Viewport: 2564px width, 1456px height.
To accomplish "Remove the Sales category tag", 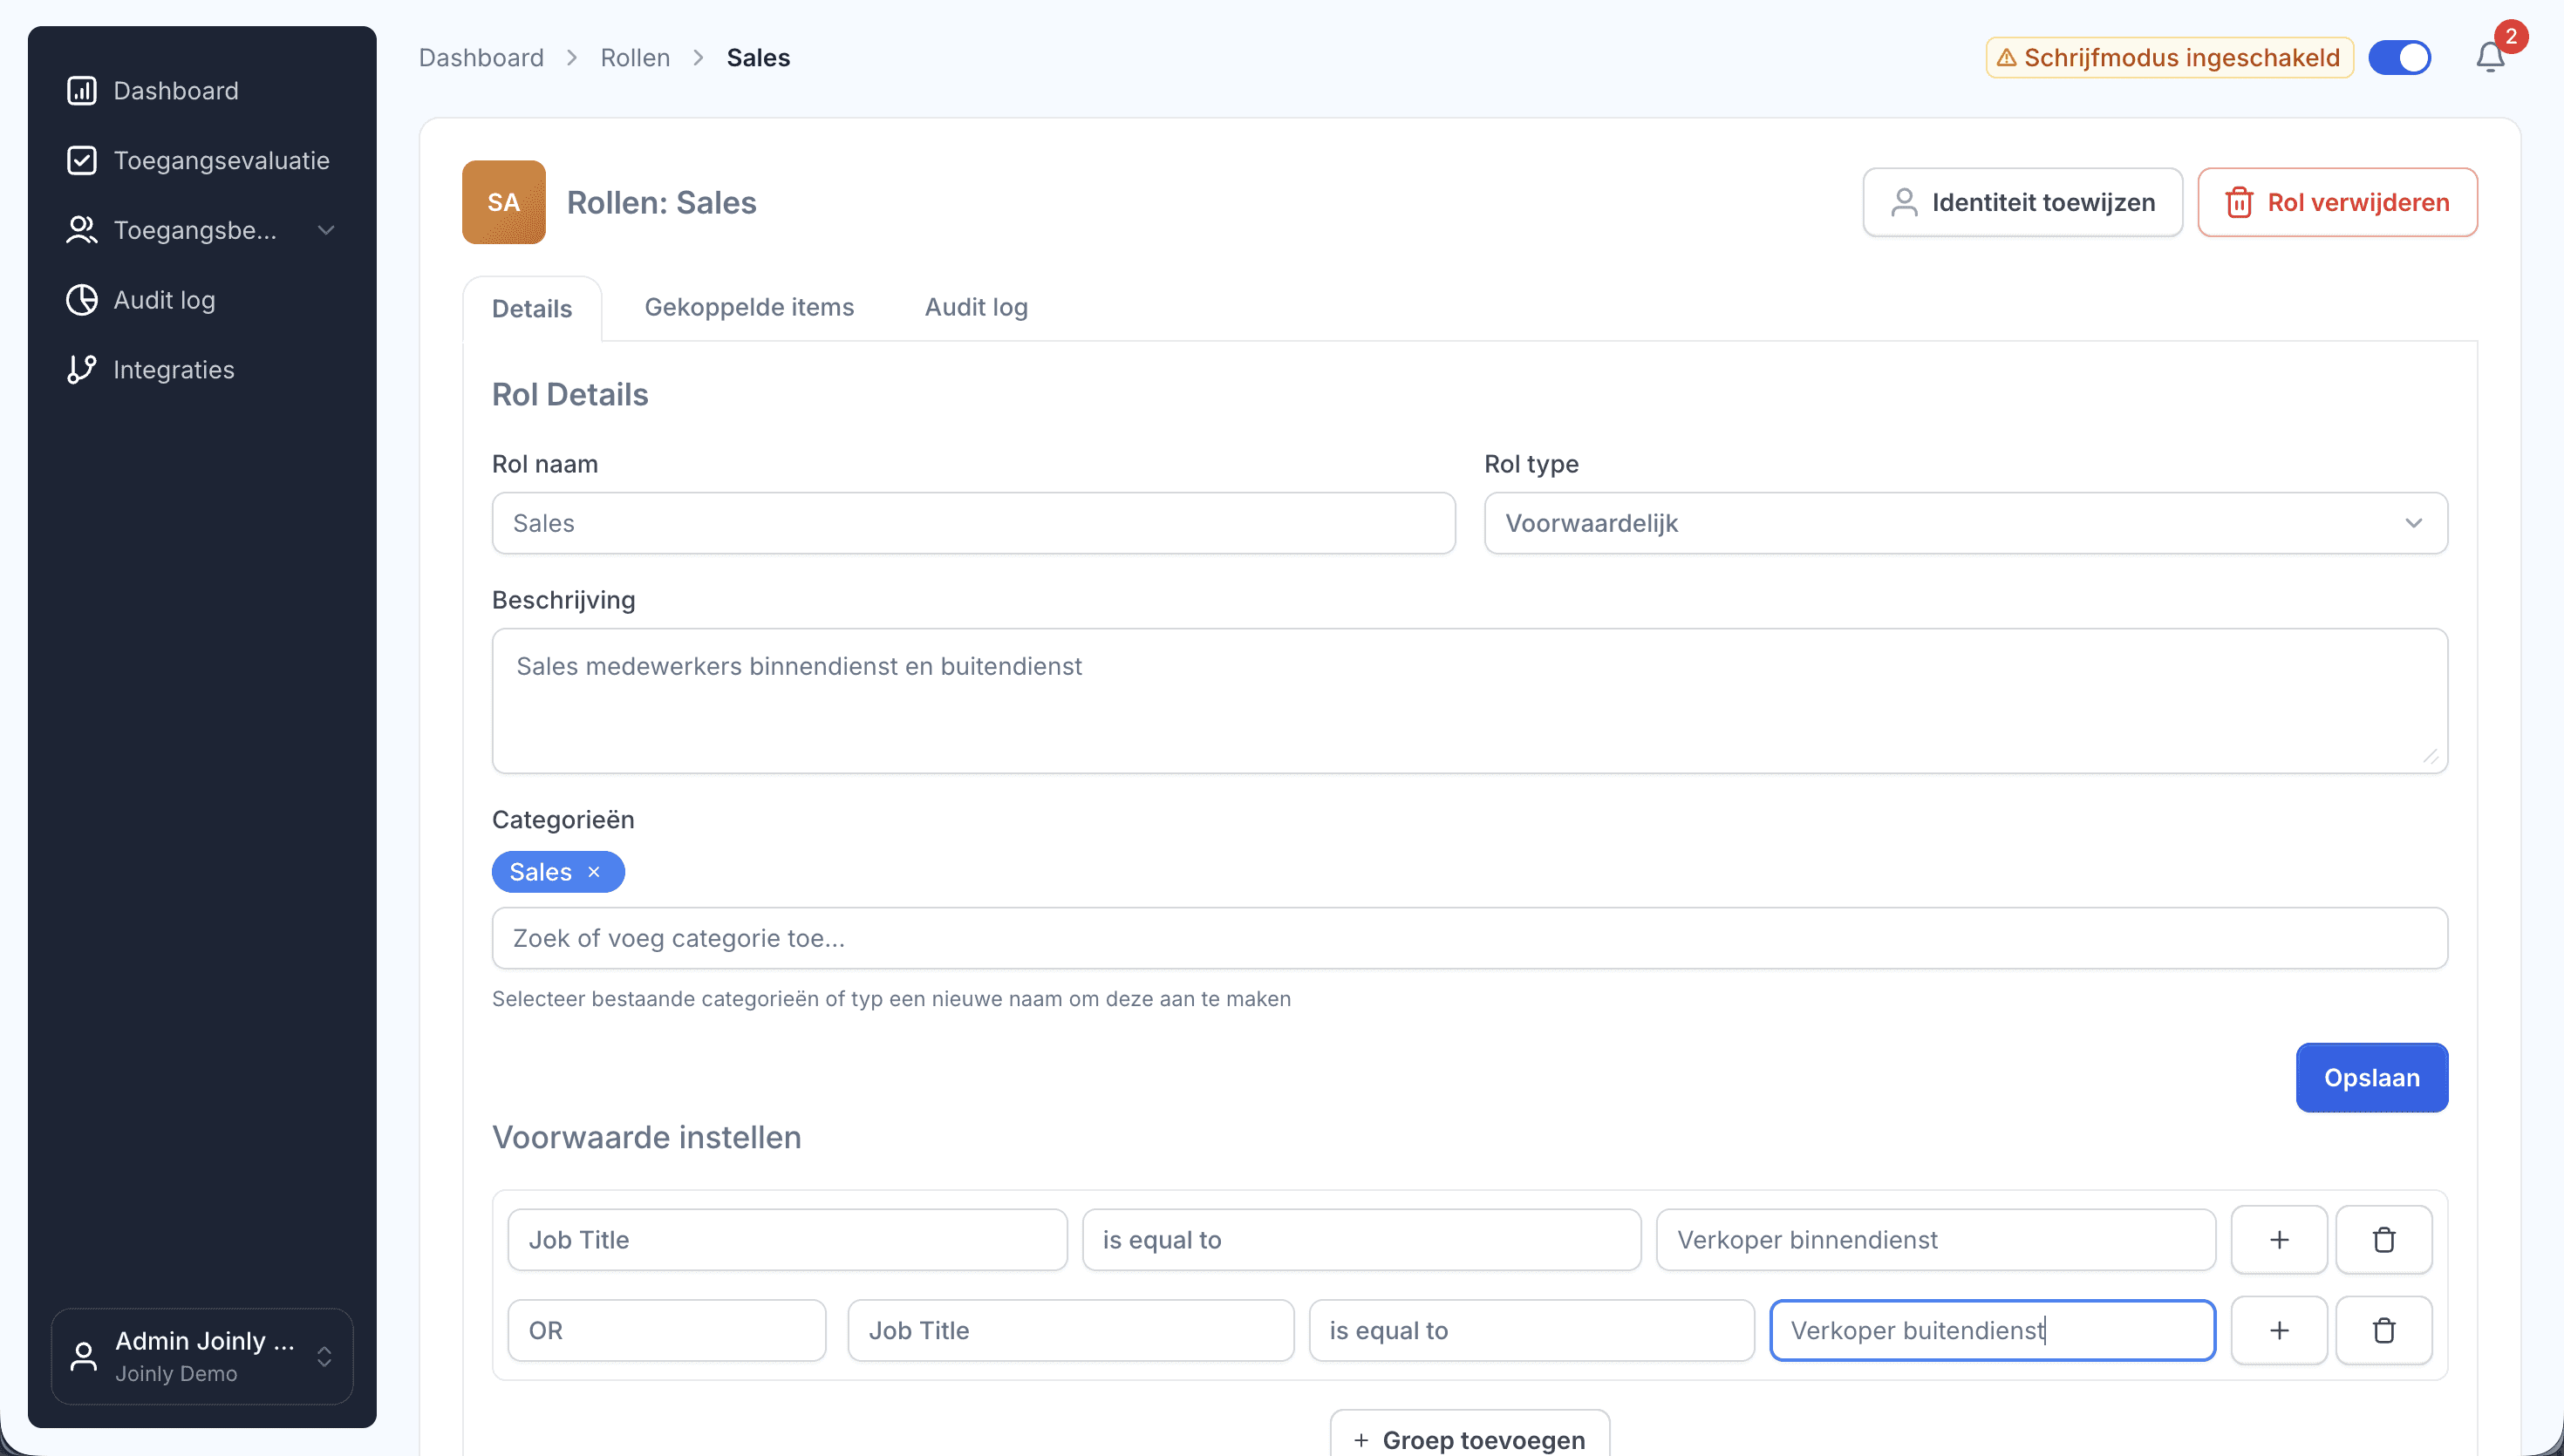I will pyautogui.click(x=594, y=872).
